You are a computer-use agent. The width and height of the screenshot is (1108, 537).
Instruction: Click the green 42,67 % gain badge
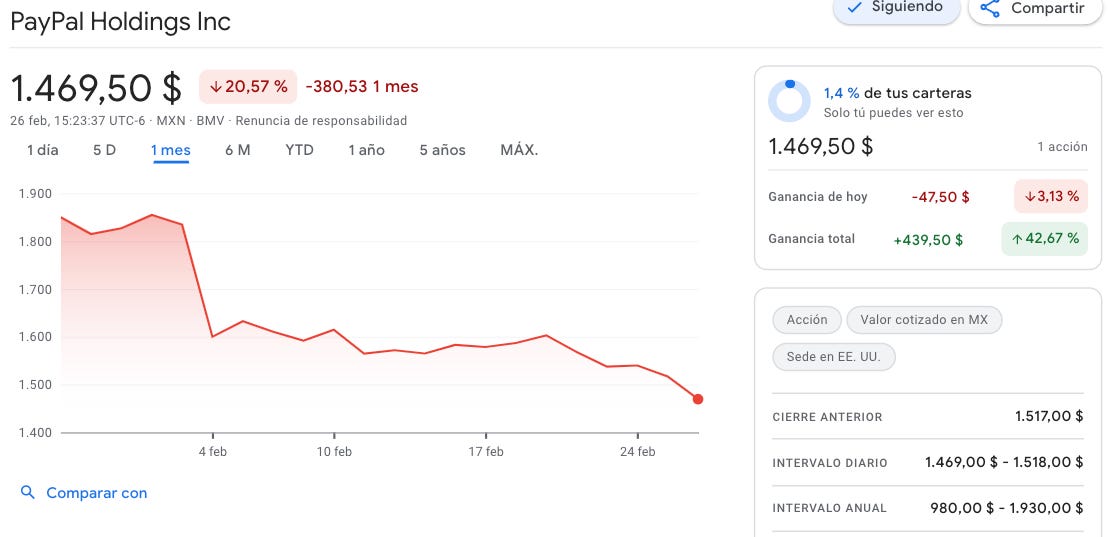click(1044, 239)
